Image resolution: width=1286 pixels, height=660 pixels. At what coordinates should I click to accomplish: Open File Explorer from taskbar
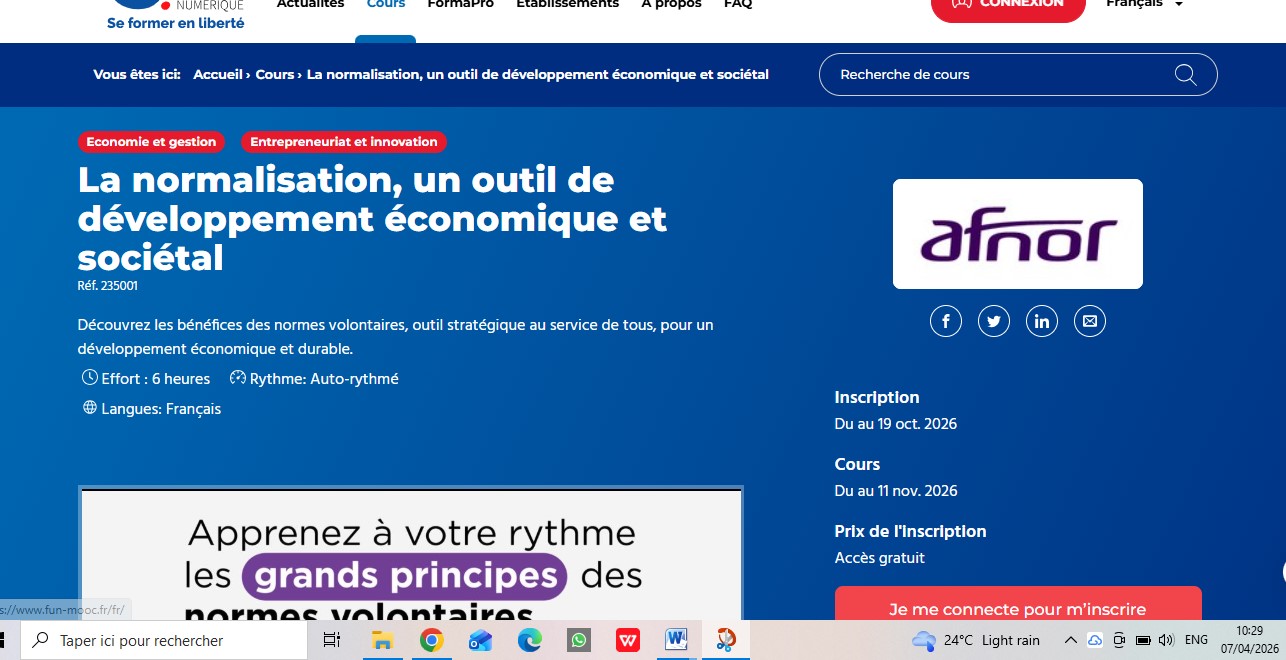[x=382, y=640]
